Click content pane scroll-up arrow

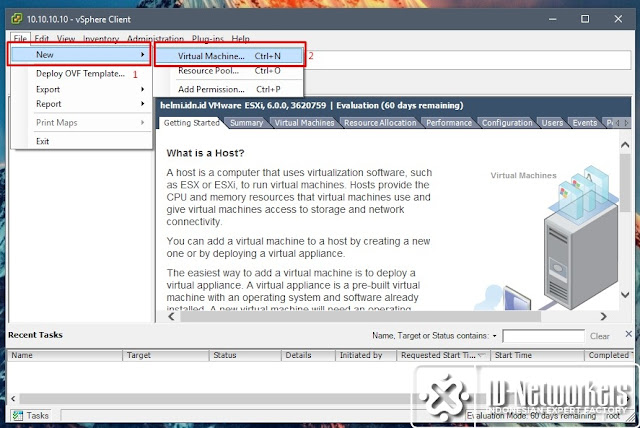pyautogui.click(x=624, y=145)
